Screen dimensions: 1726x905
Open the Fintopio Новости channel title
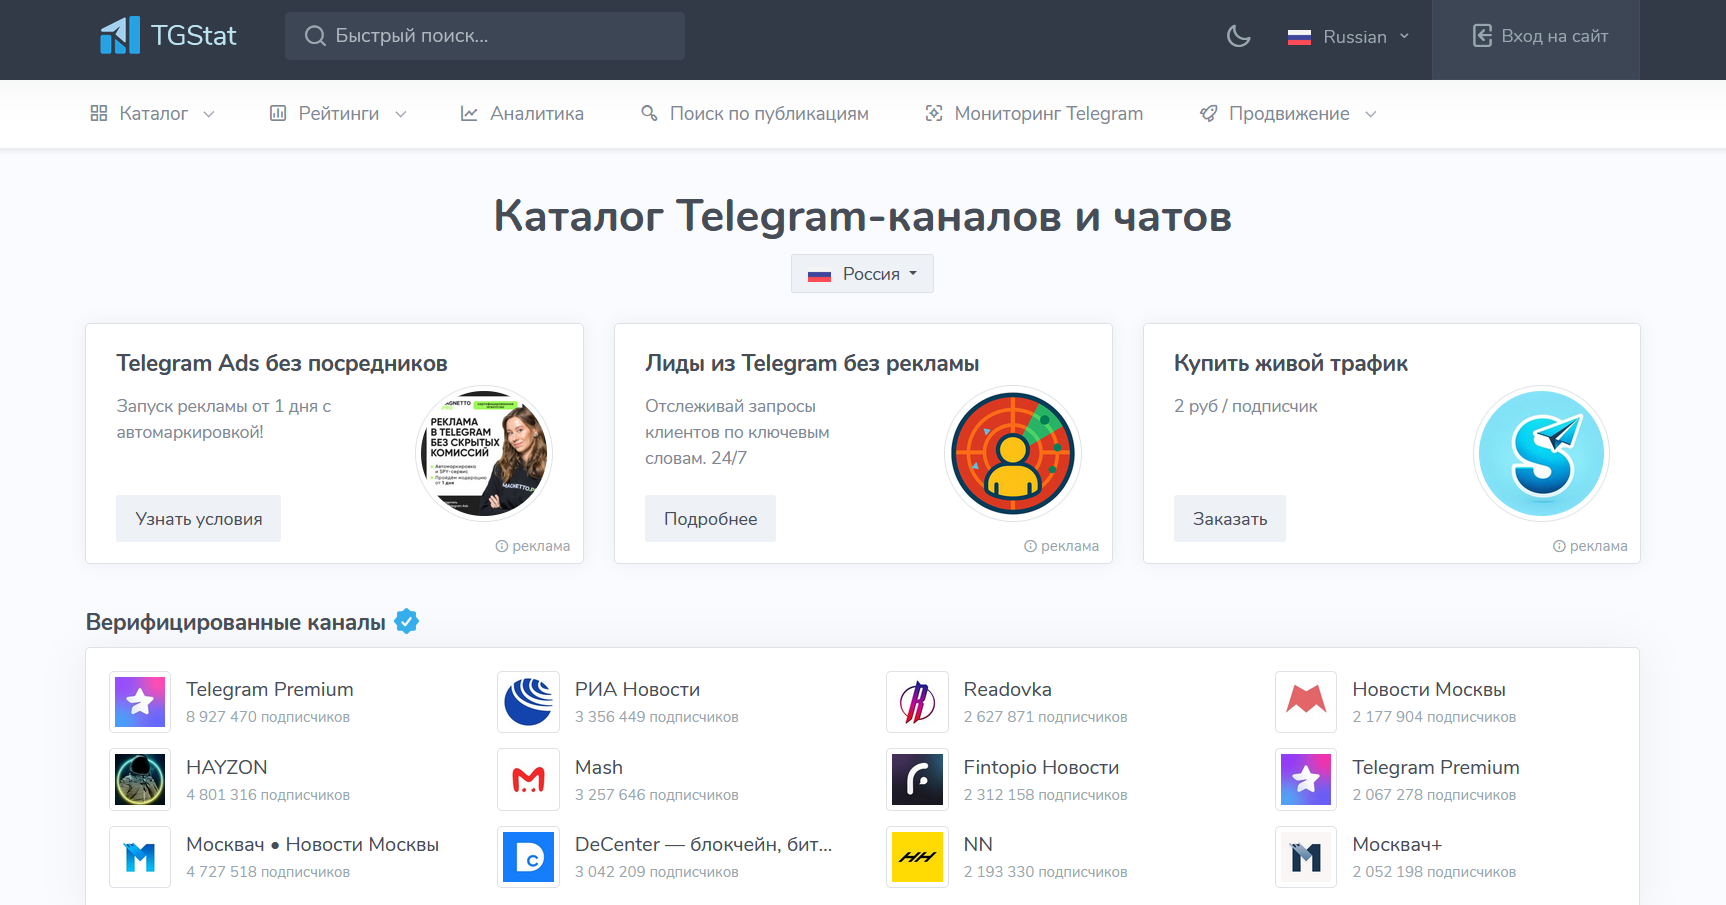point(1041,767)
